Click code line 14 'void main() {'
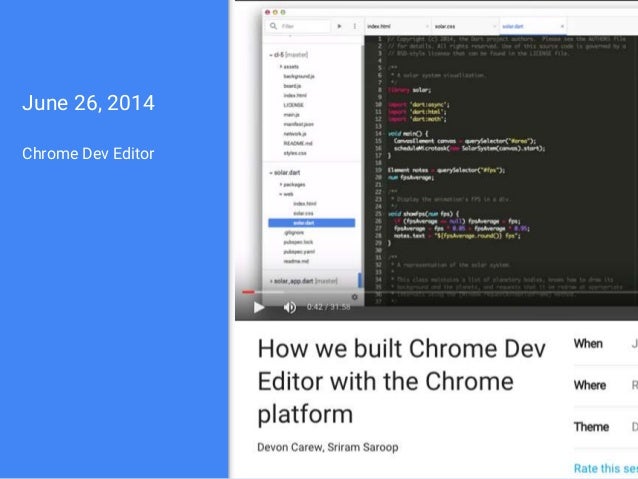The image size is (638, 479). [408, 133]
